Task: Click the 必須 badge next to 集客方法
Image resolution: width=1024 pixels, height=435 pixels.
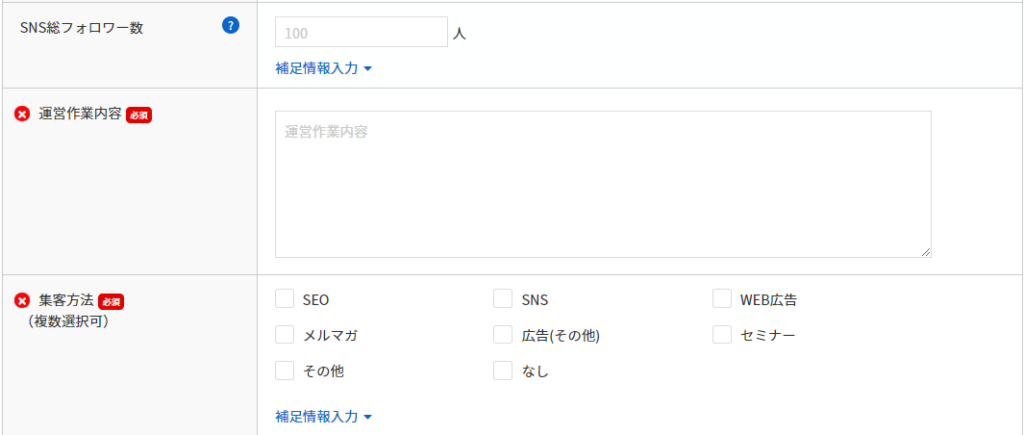Action: point(111,301)
